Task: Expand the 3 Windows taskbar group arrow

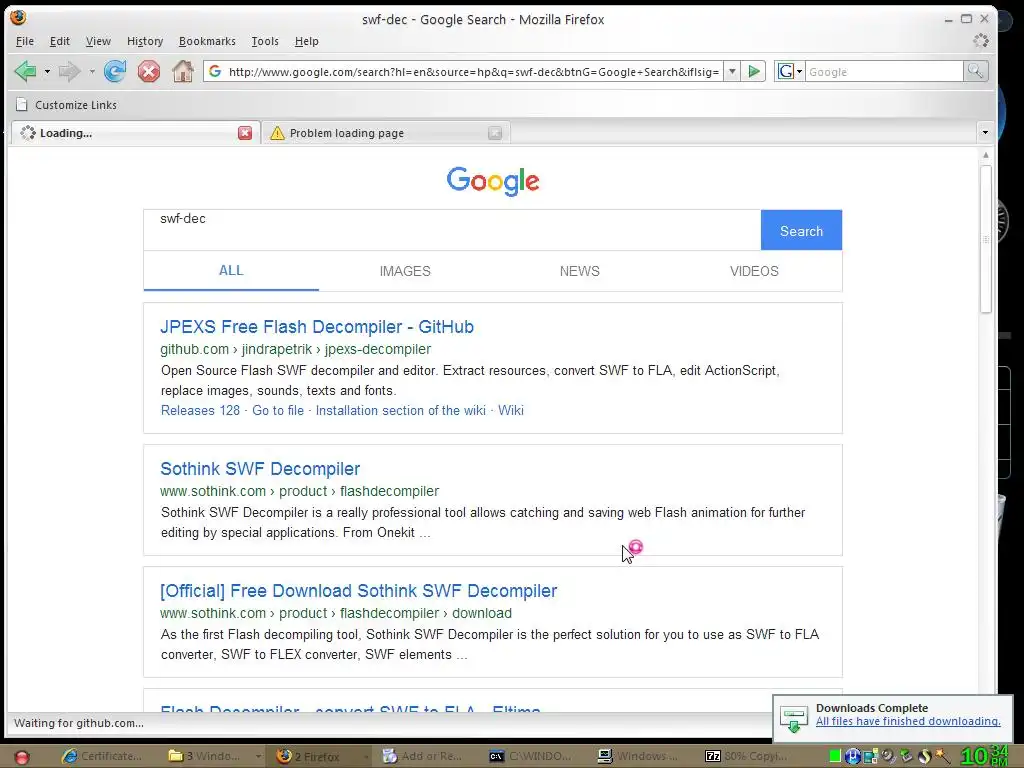Action: [258, 756]
